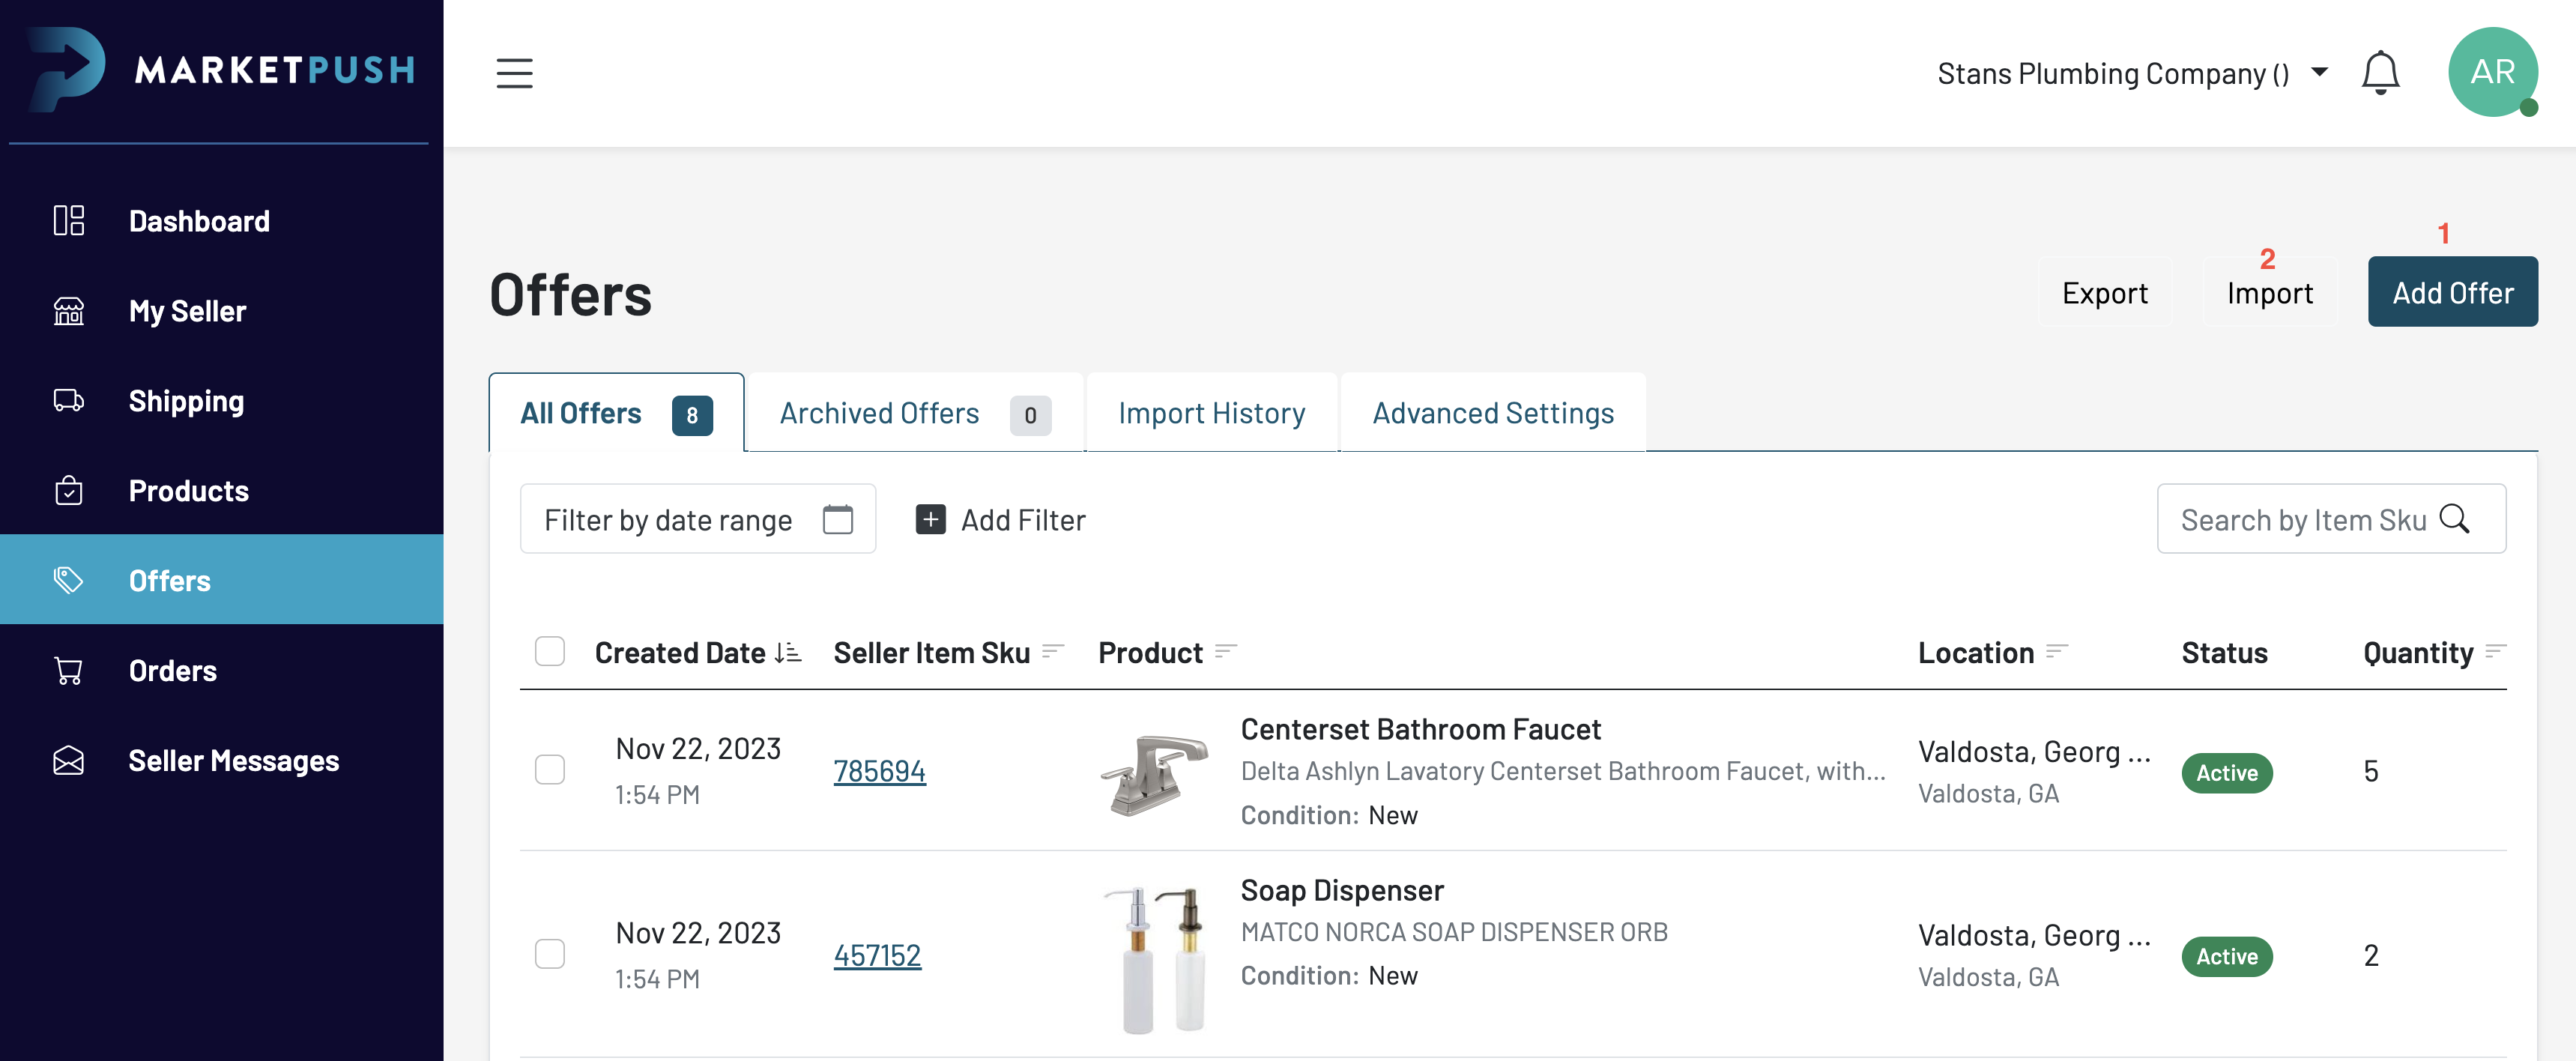The height and width of the screenshot is (1061, 2576).
Task: Open the Filter by date range picker
Action: point(697,519)
